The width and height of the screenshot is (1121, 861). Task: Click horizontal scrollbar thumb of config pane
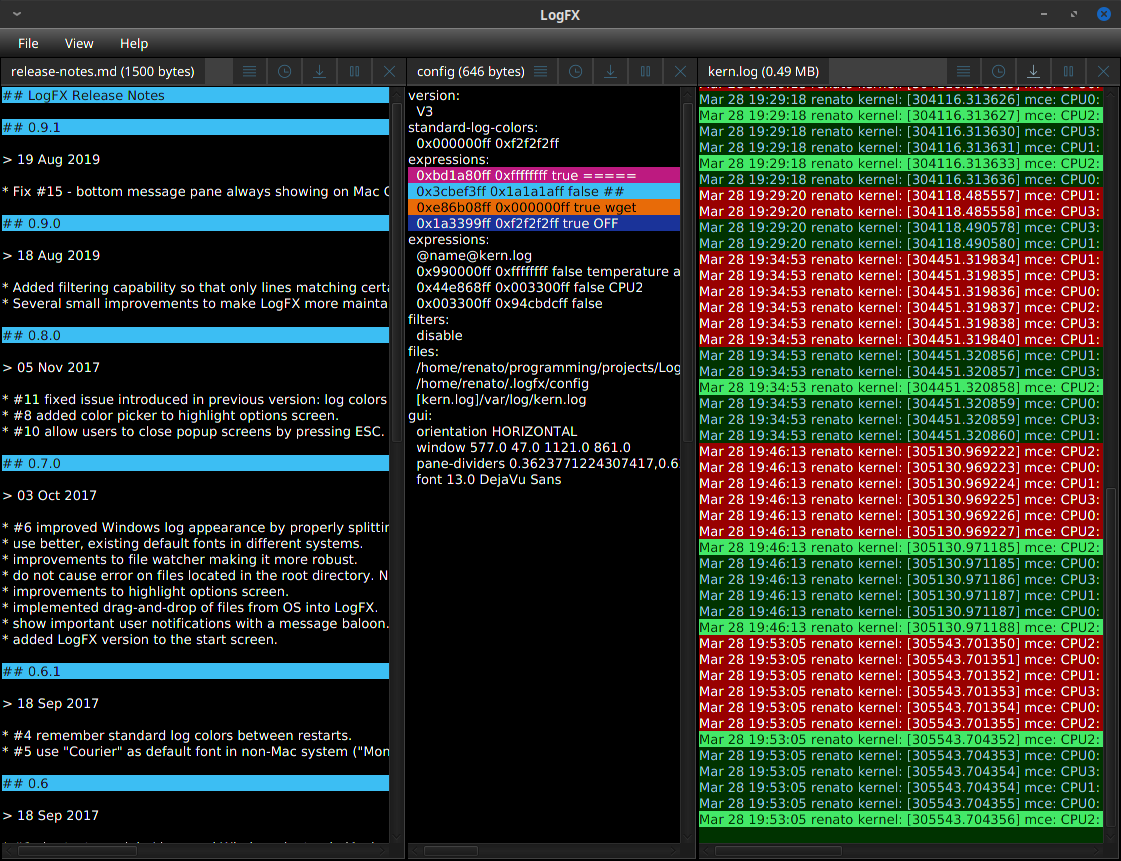pos(450,851)
